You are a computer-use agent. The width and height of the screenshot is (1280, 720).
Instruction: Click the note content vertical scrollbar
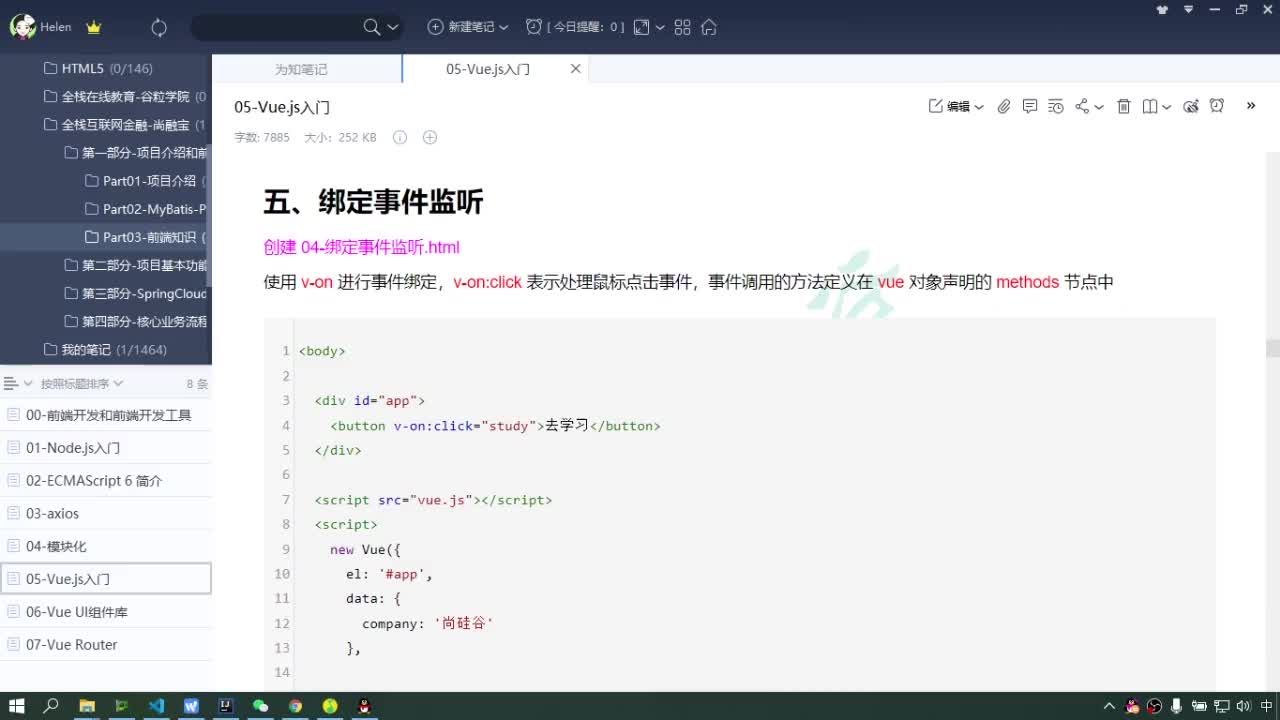[x=1273, y=348]
